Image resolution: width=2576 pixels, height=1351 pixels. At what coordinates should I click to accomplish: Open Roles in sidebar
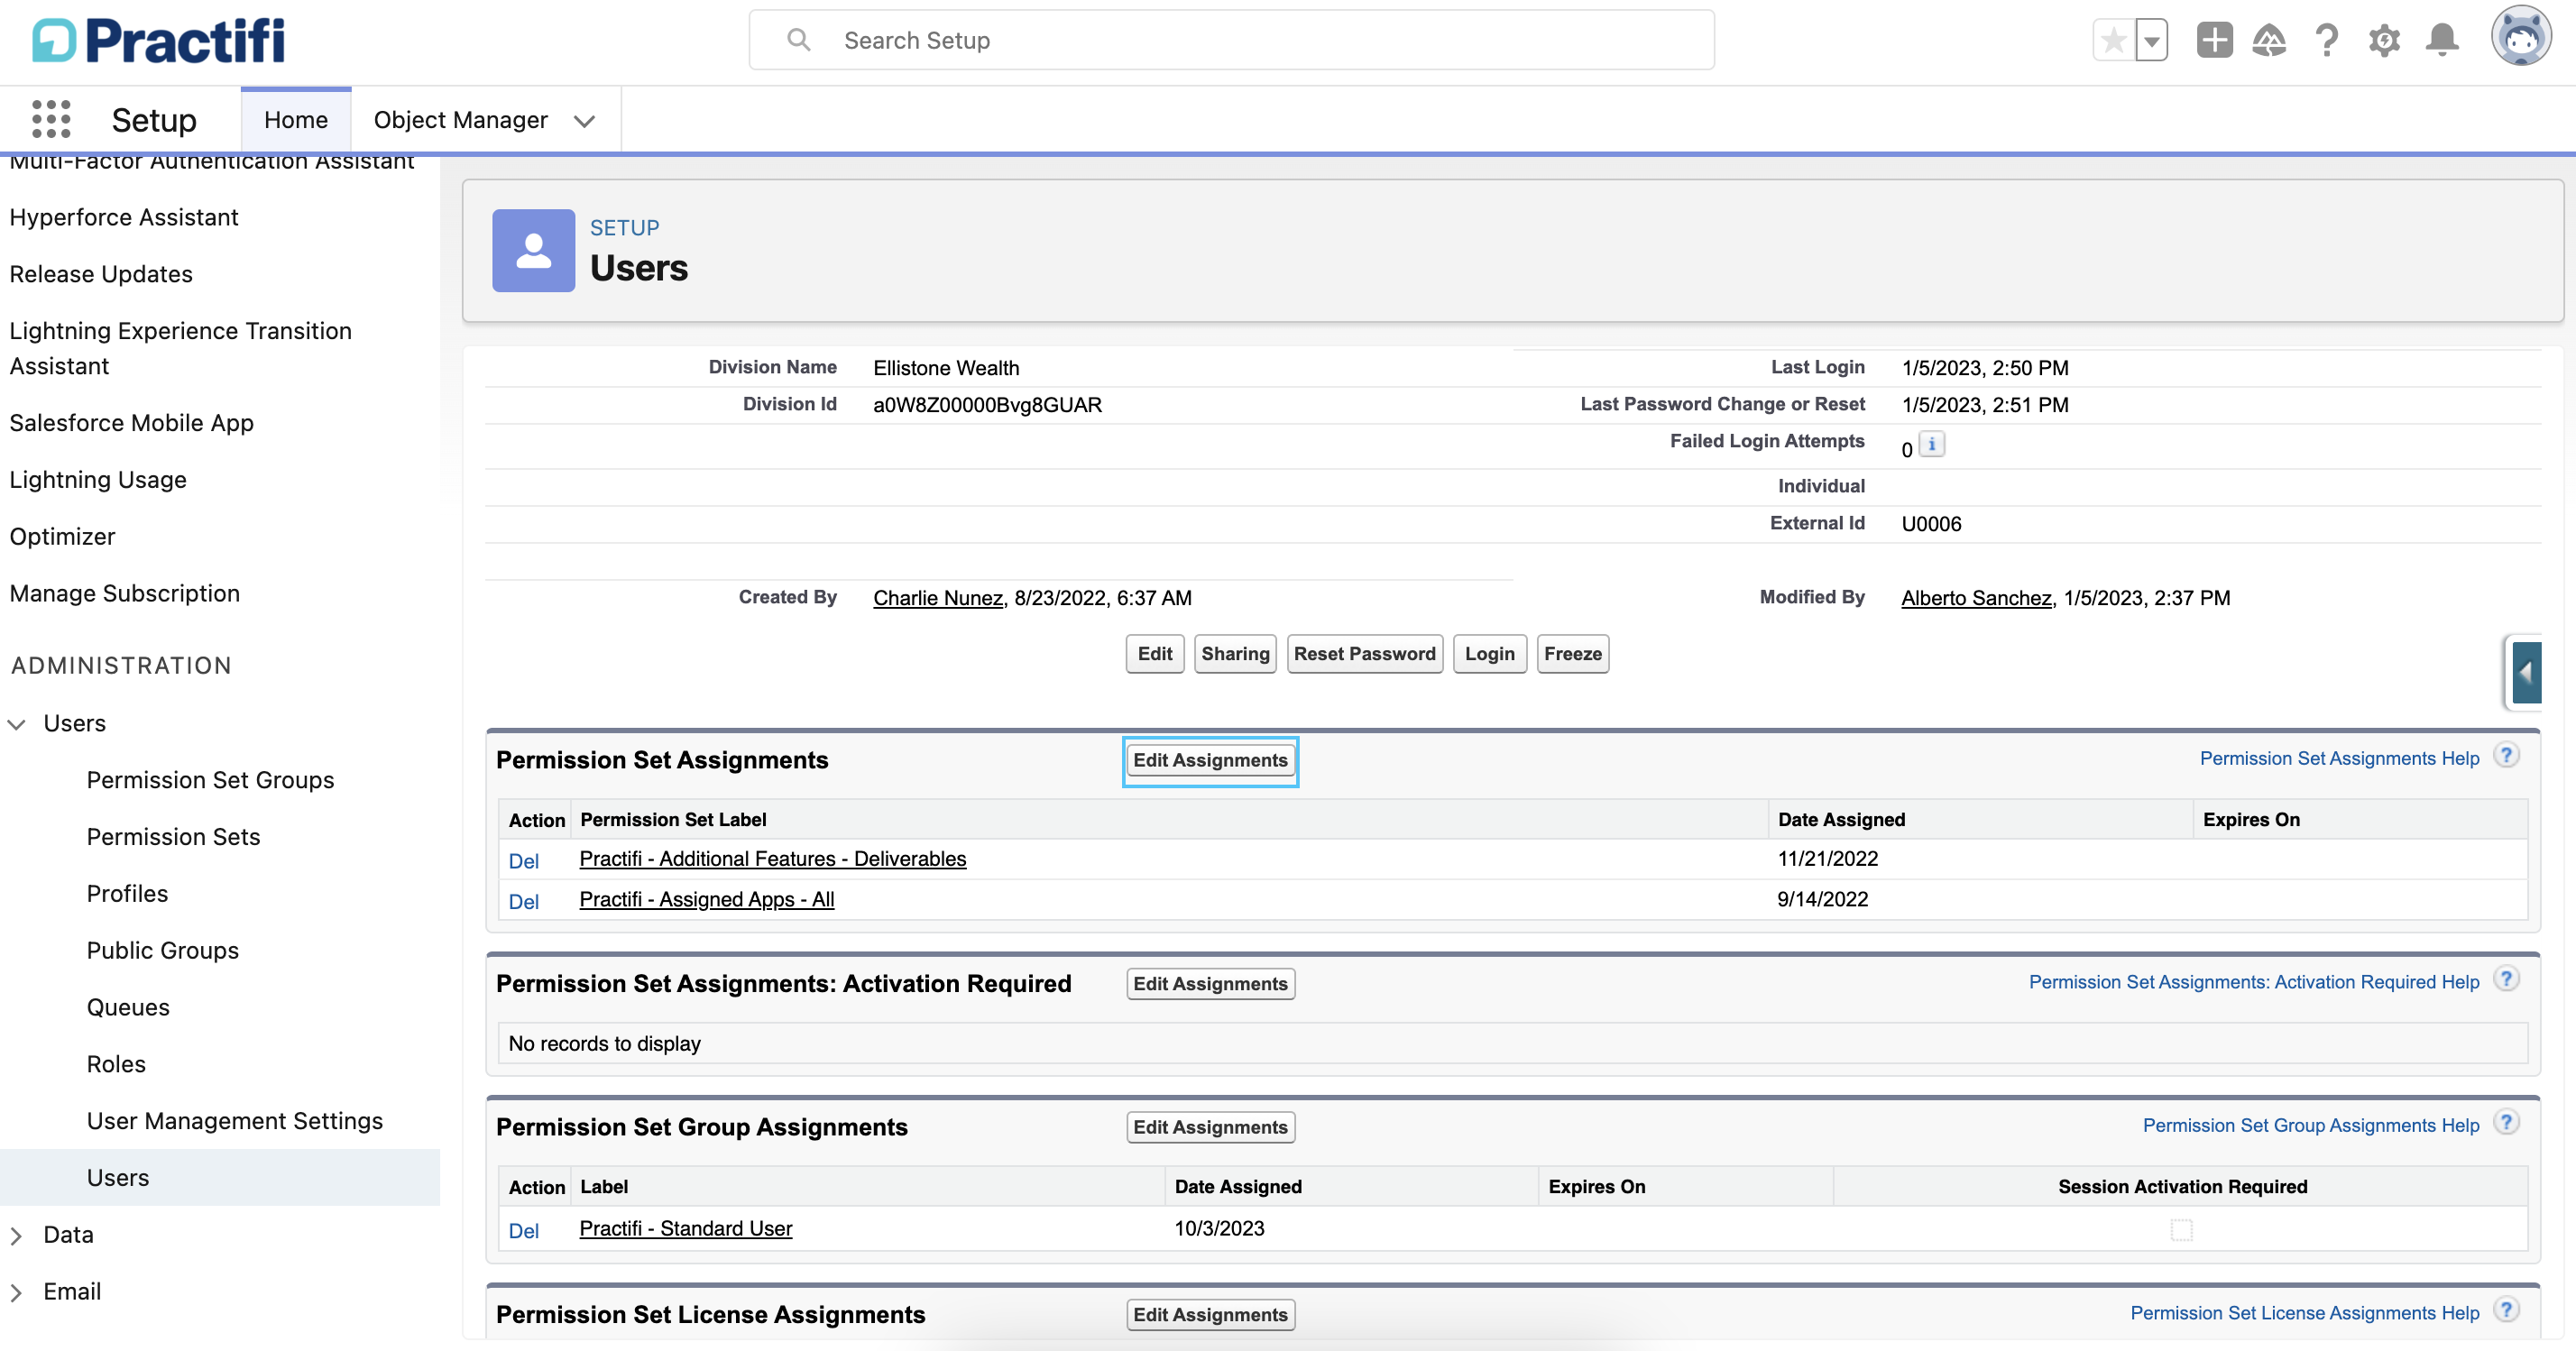click(x=116, y=1064)
